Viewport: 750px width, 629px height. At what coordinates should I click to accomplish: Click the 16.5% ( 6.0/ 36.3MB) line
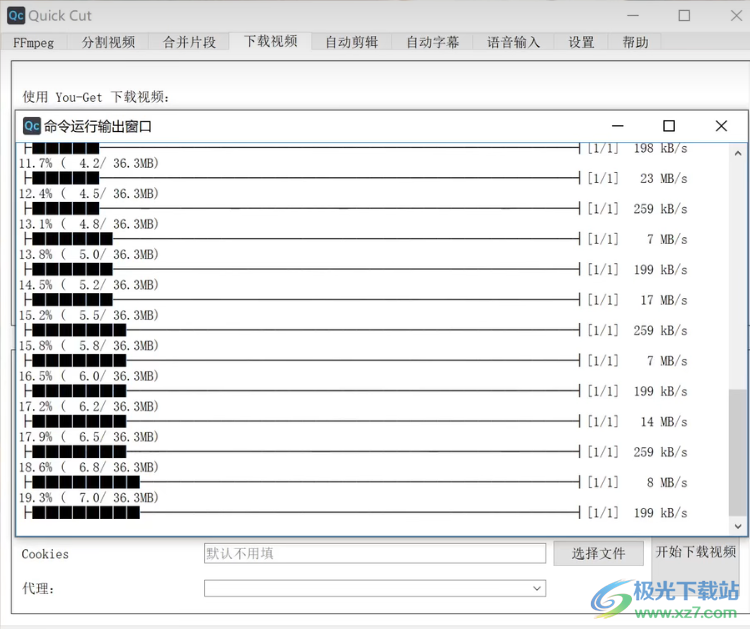(88, 376)
